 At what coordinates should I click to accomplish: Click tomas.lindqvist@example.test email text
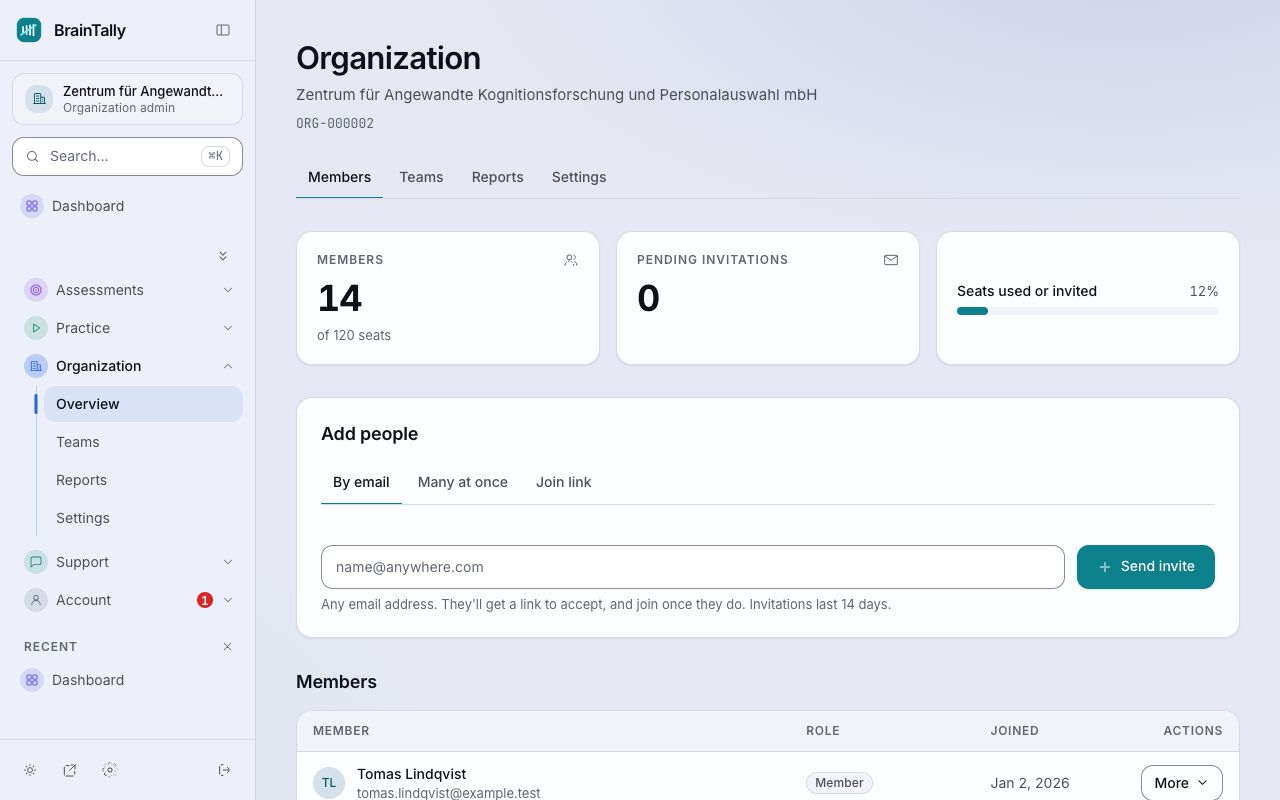pos(449,793)
